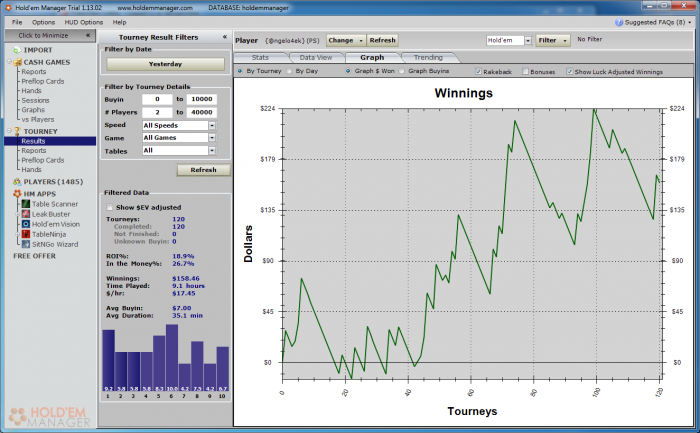Collapse the CASH GAMES tree node
This screenshot has height=433, width=700.
click(x=9, y=62)
